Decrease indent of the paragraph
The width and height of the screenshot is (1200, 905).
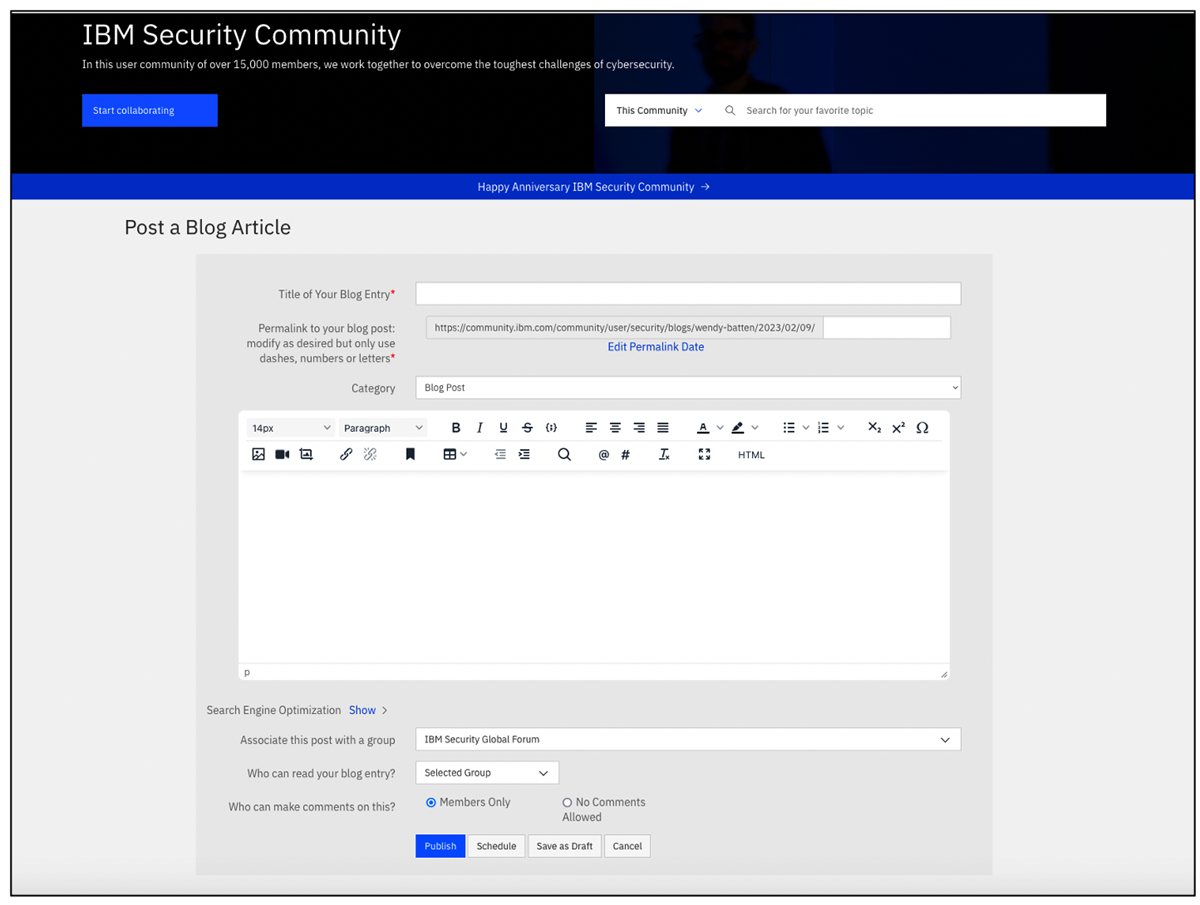coord(500,454)
